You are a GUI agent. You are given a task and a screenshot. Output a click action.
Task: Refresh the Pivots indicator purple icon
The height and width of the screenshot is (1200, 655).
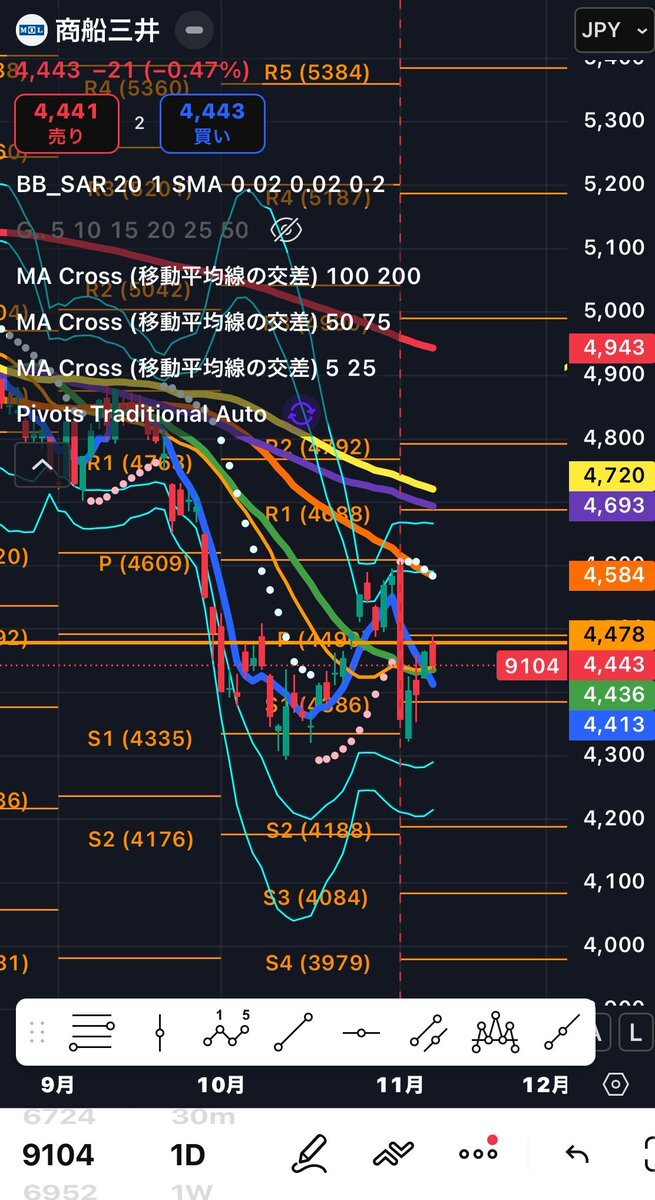click(x=301, y=413)
